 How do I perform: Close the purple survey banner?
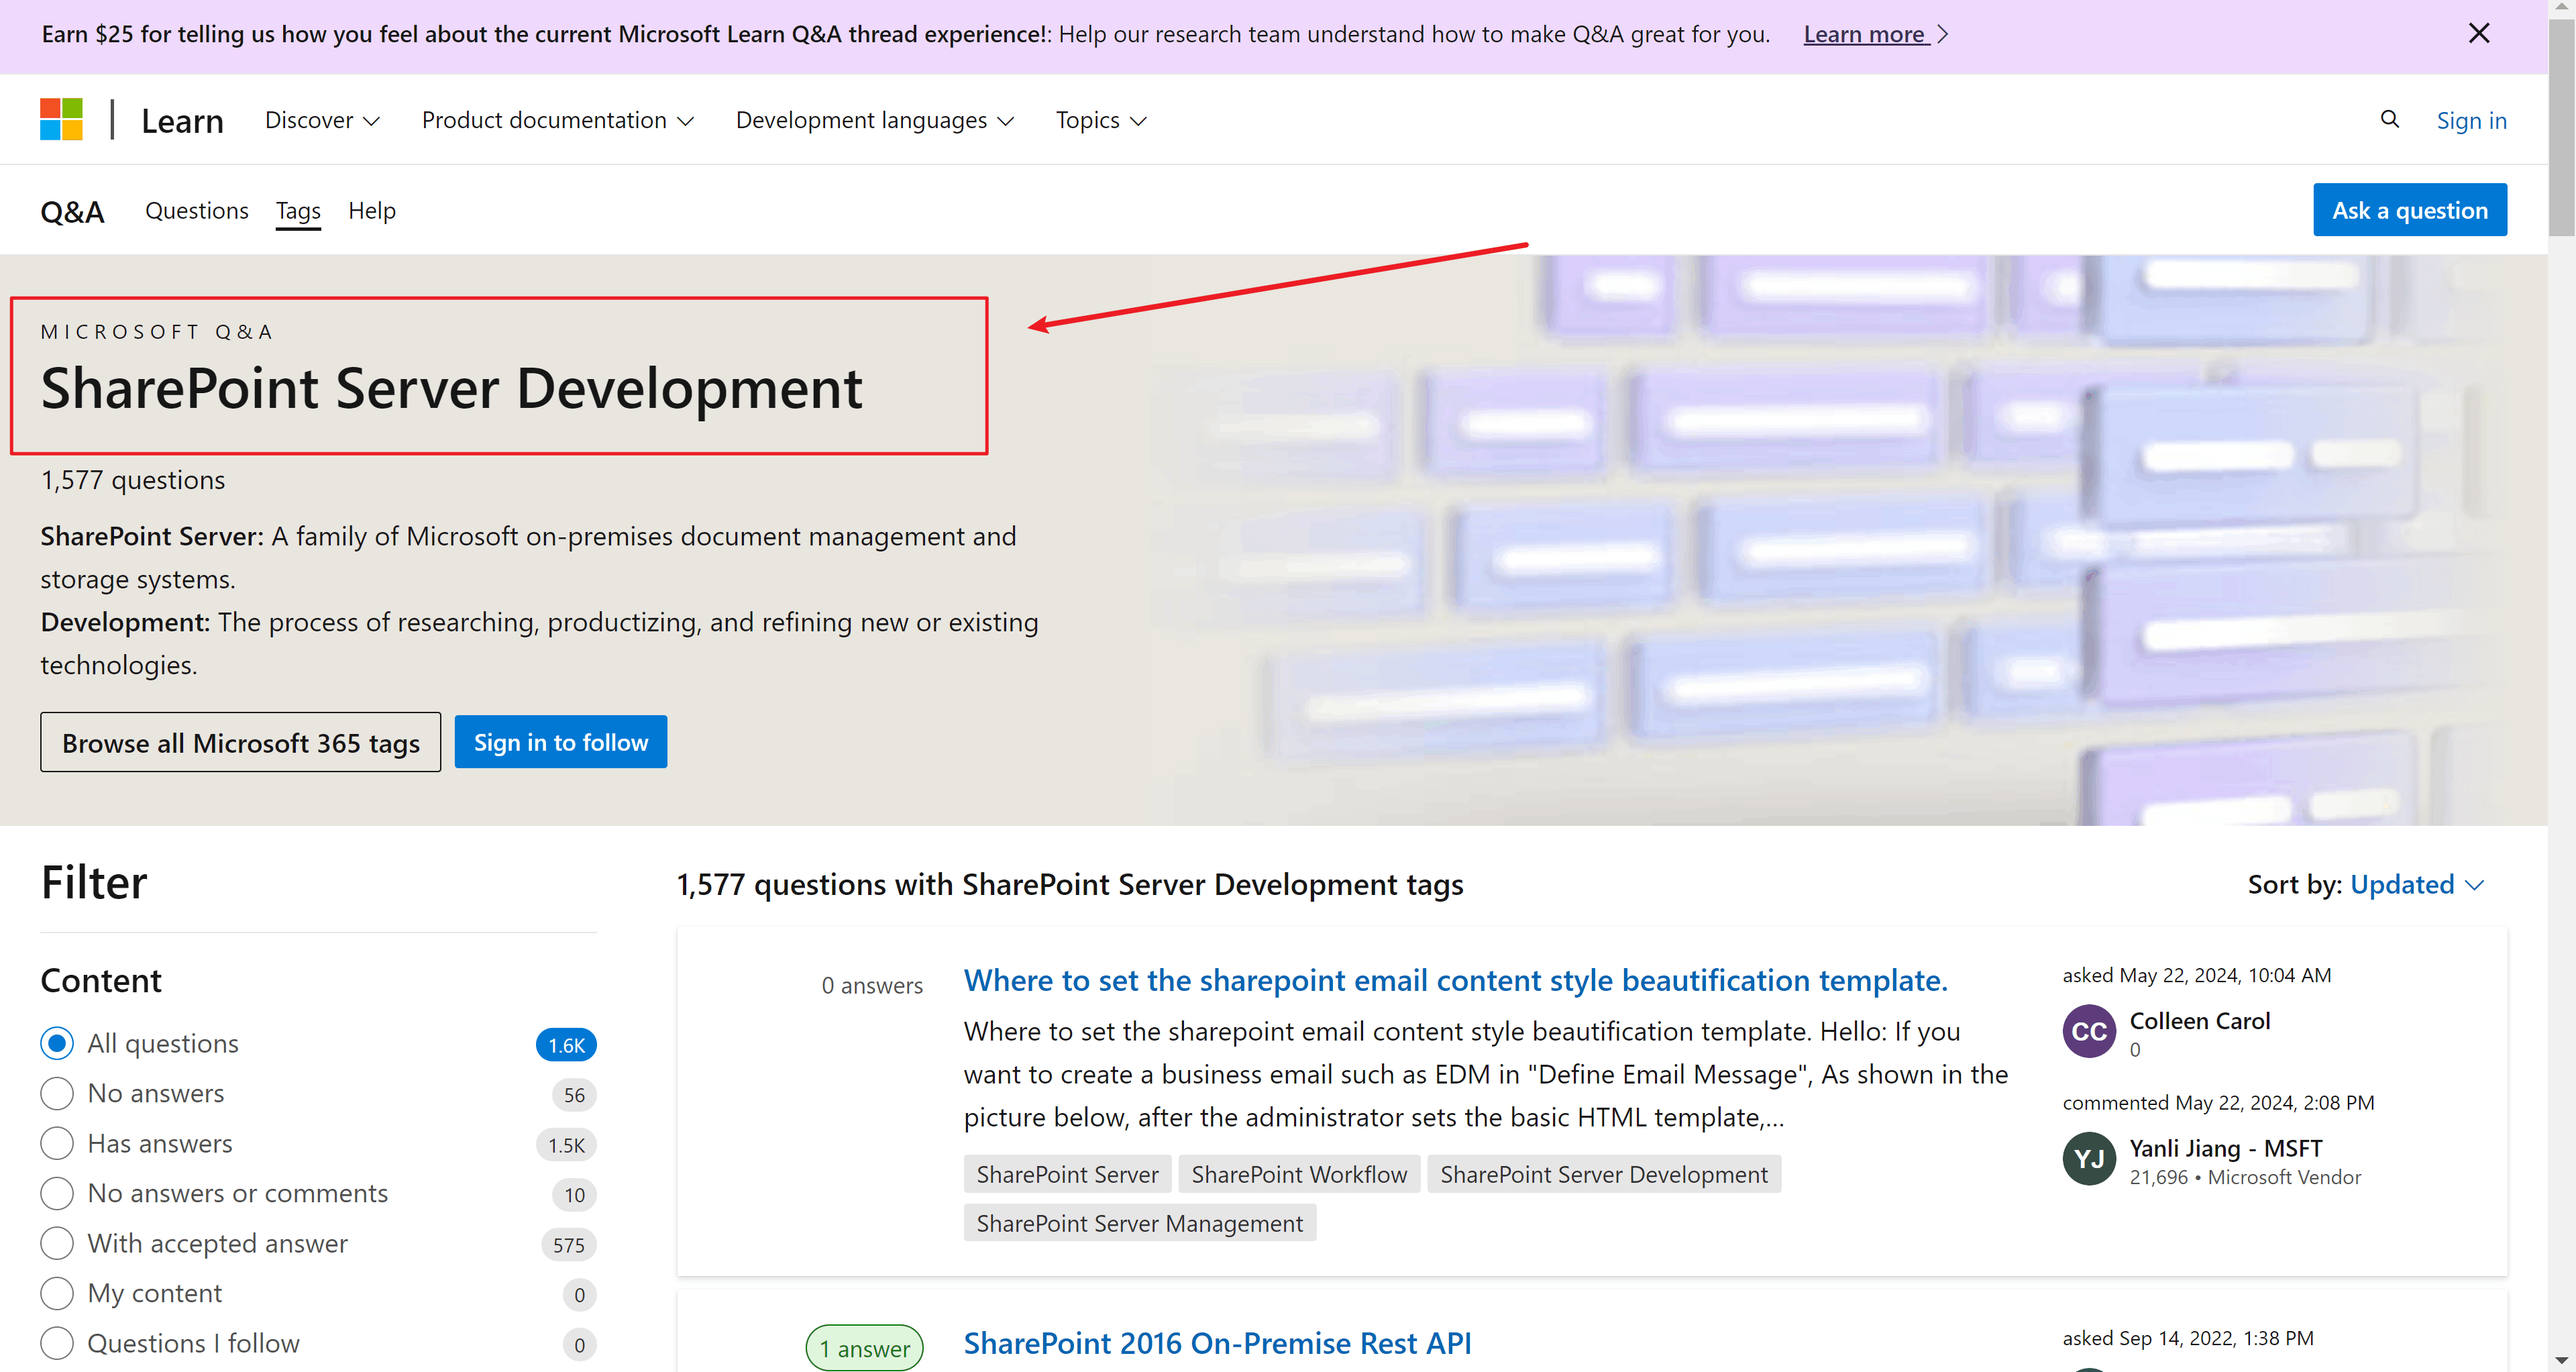coord(2478,33)
